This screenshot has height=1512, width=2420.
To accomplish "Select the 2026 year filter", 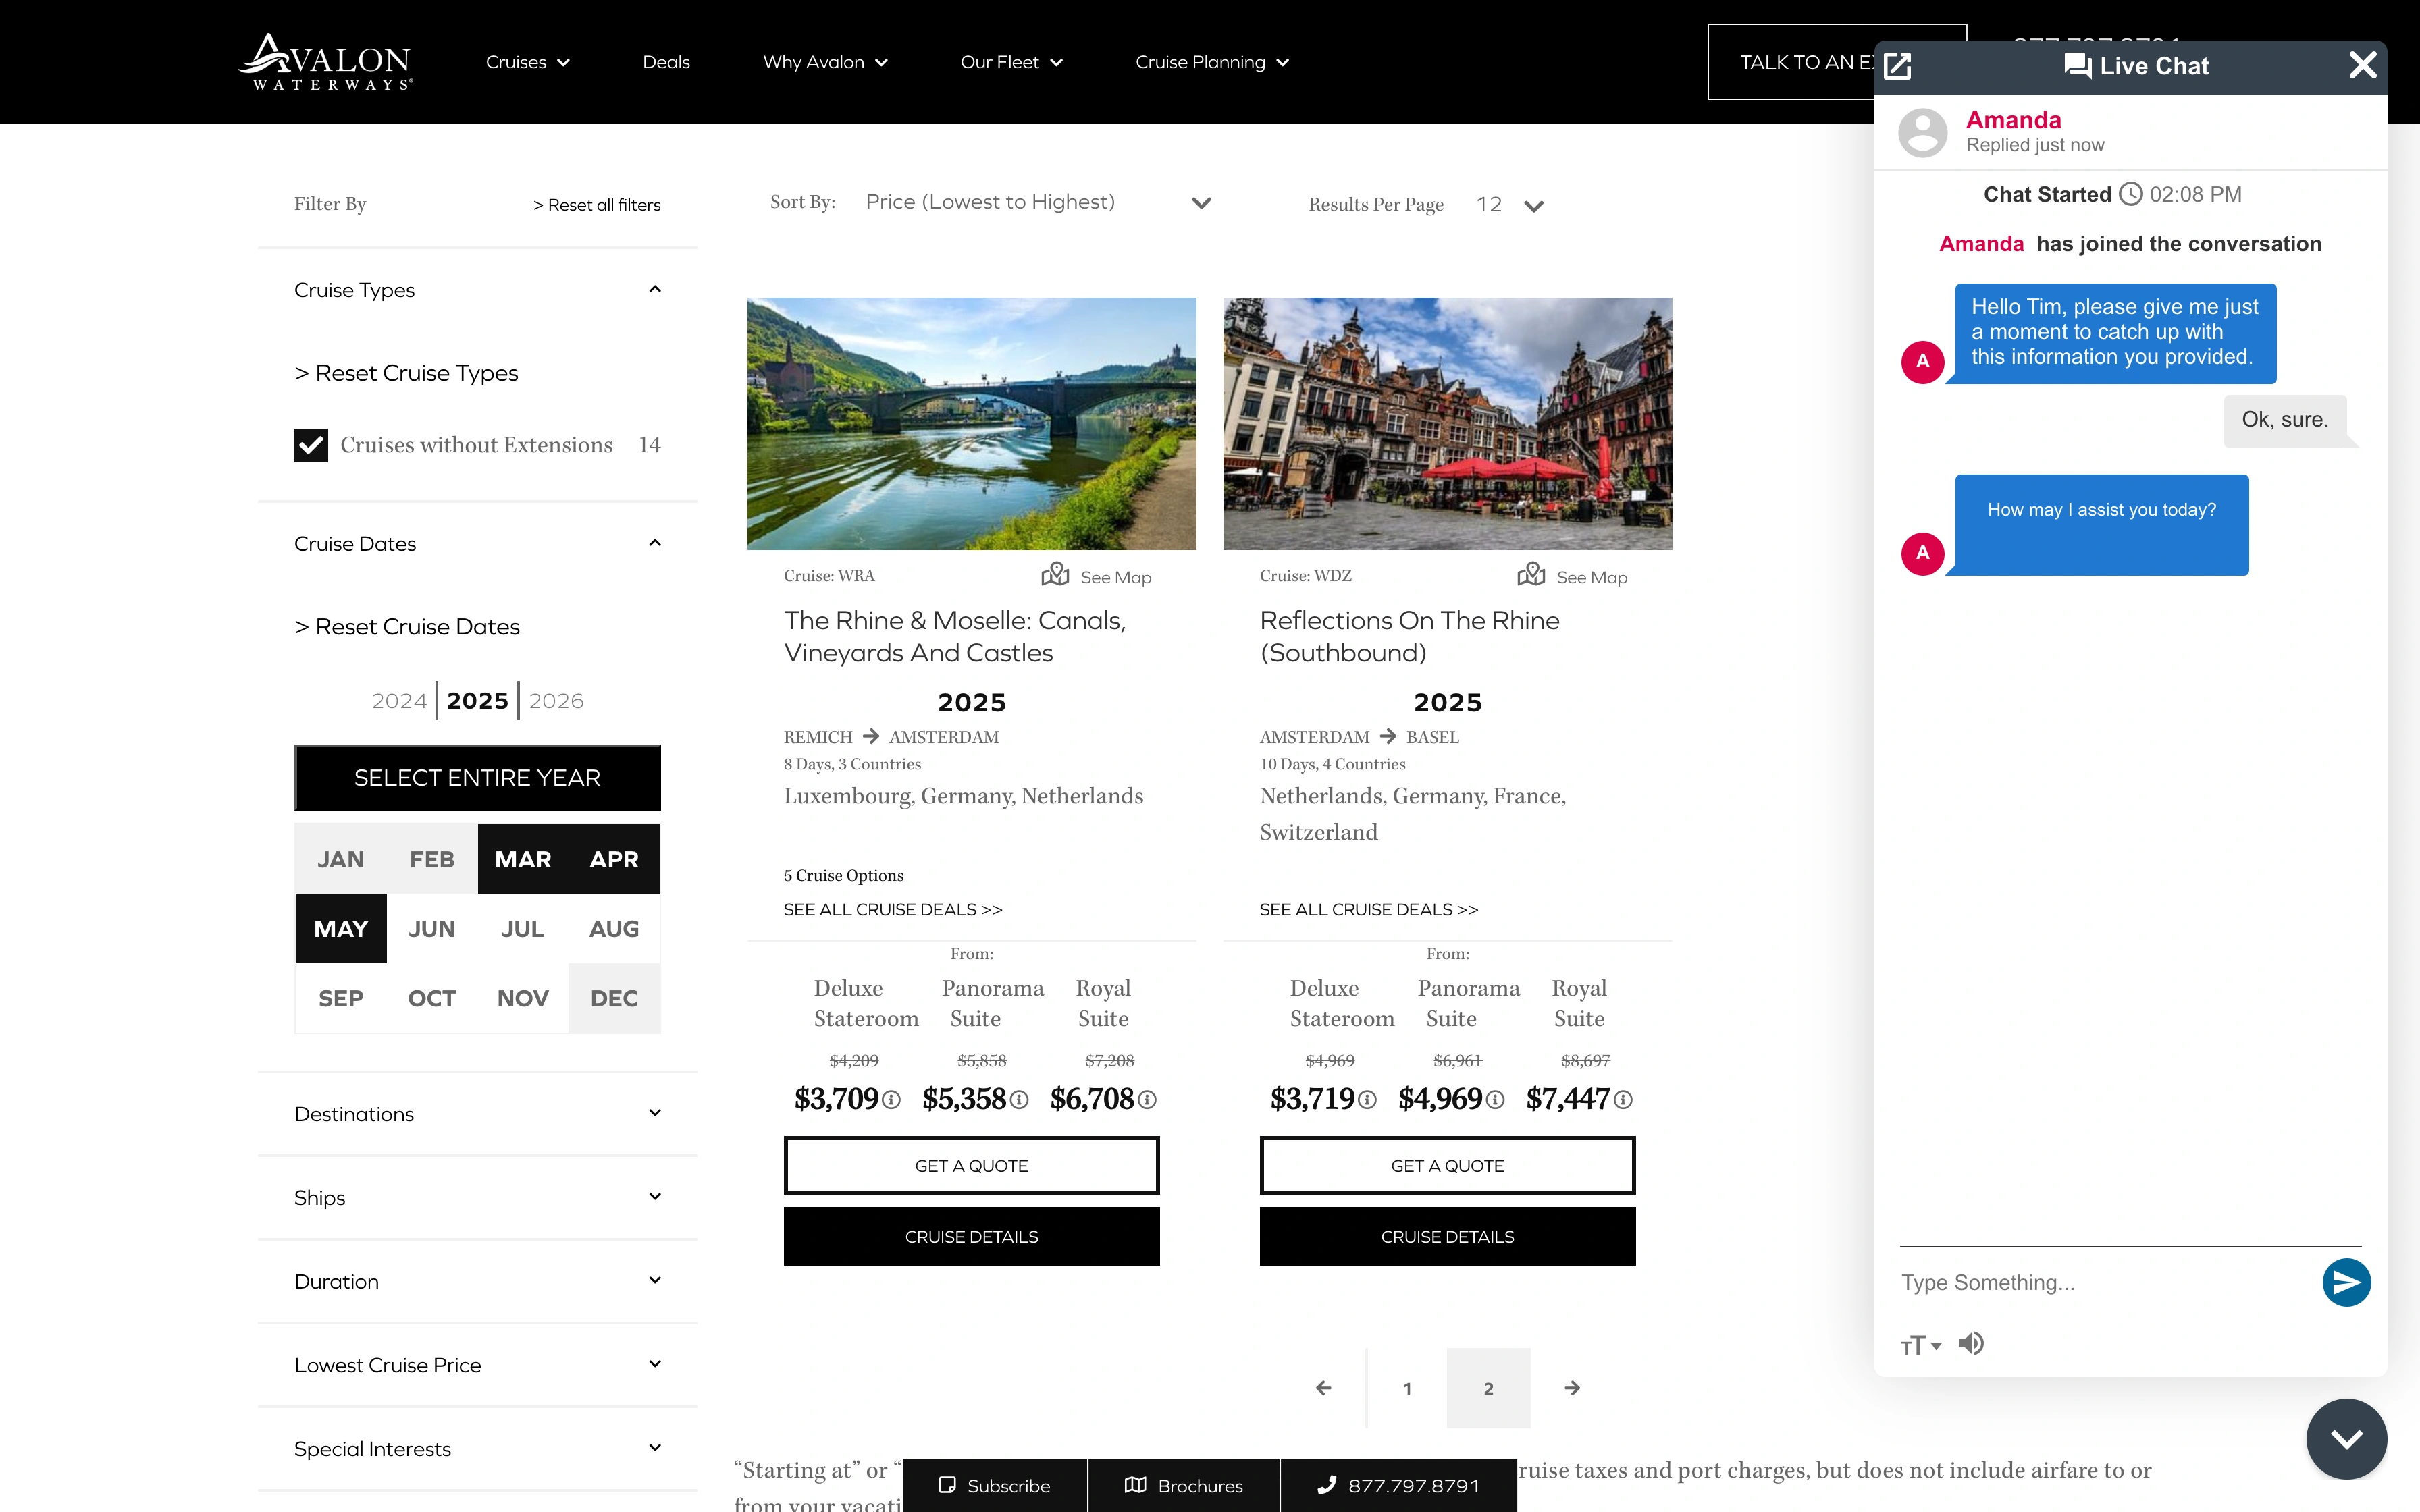I will pos(556,700).
